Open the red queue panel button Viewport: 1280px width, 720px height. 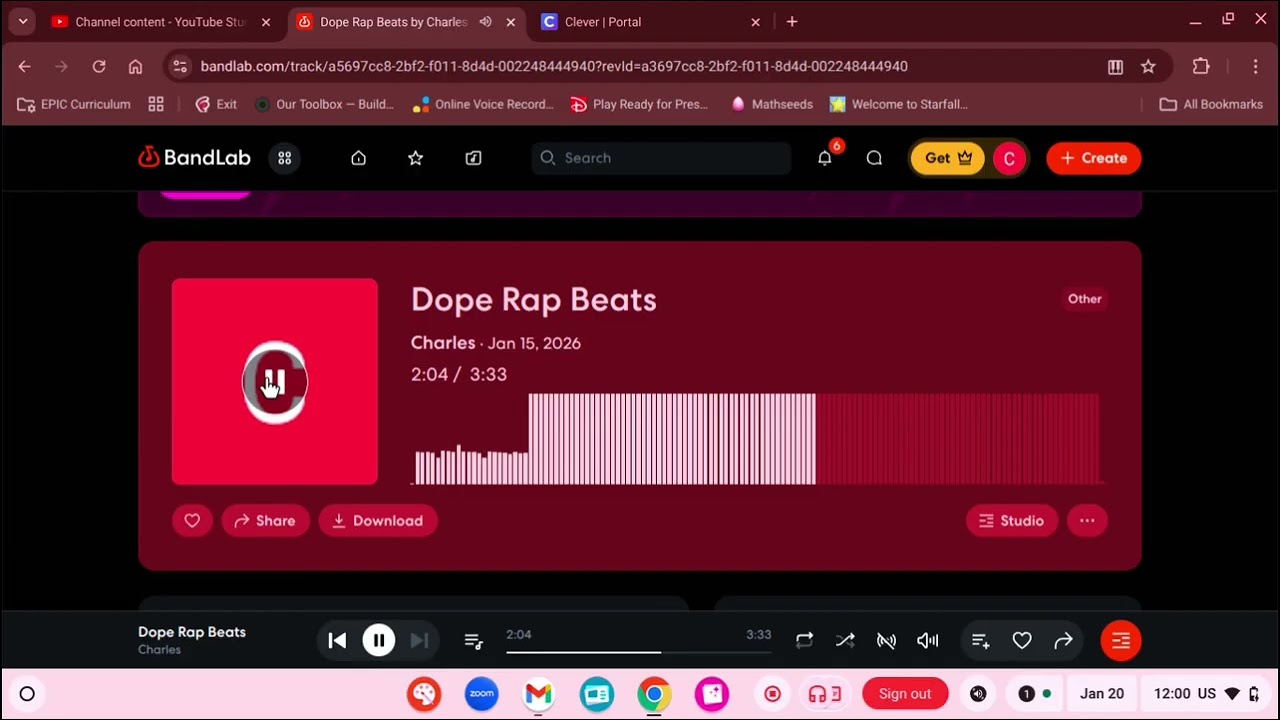point(1121,641)
